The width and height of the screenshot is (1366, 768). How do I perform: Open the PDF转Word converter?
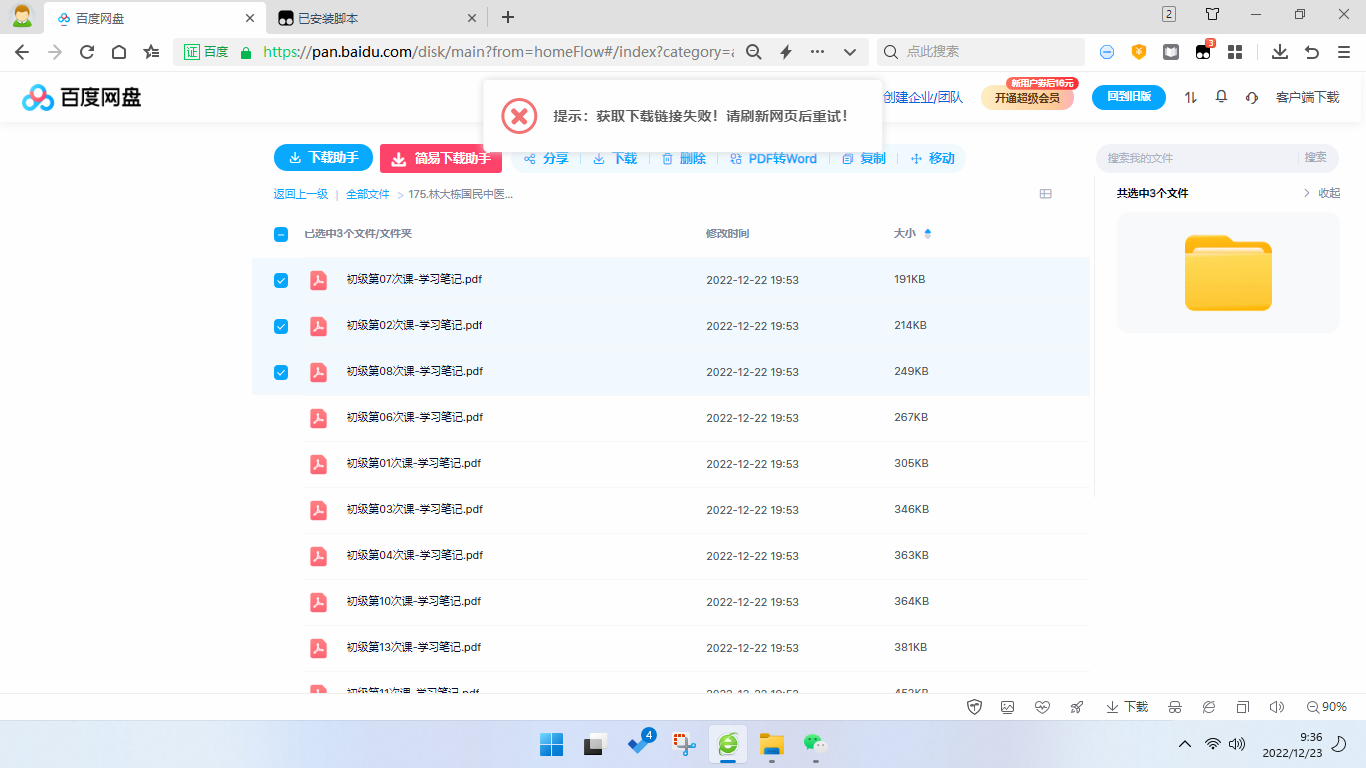coord(775,158)
